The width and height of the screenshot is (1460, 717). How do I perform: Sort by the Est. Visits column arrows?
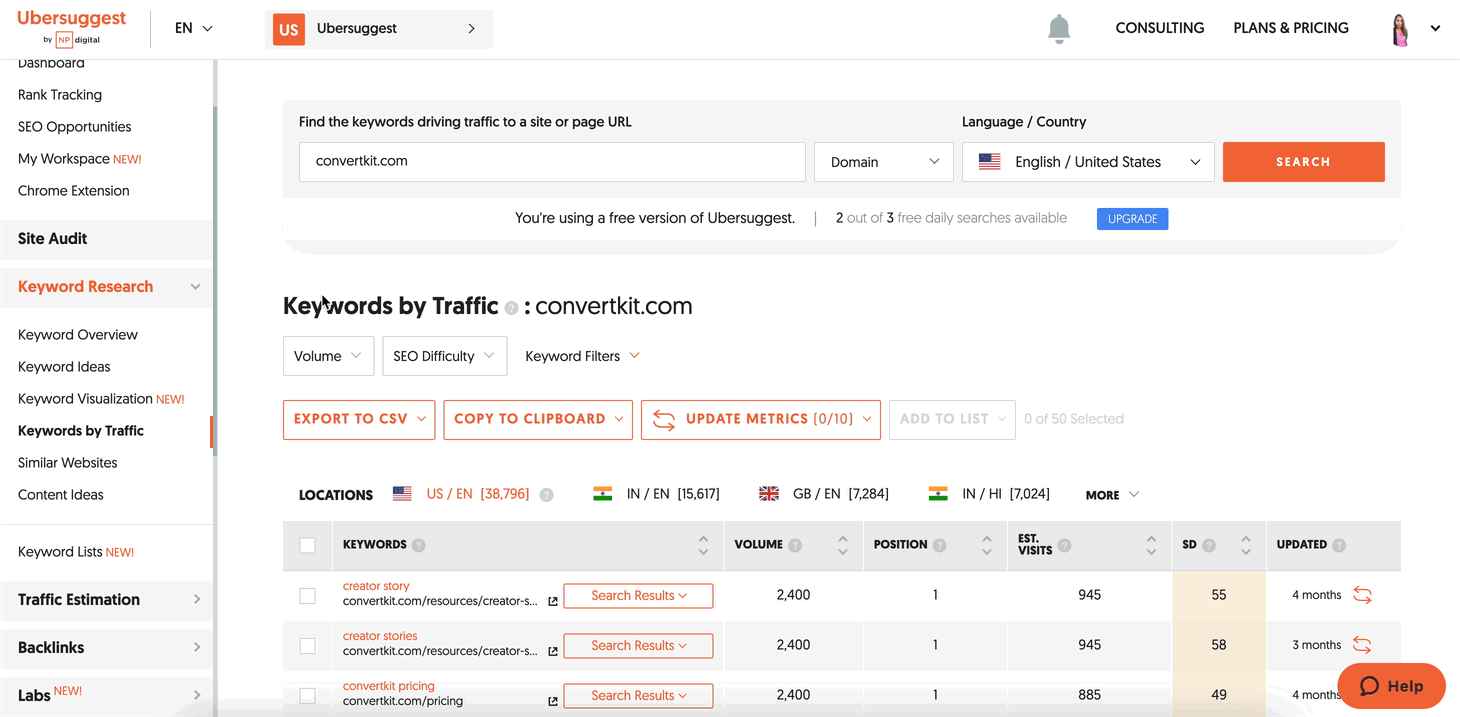point(1151,546)
